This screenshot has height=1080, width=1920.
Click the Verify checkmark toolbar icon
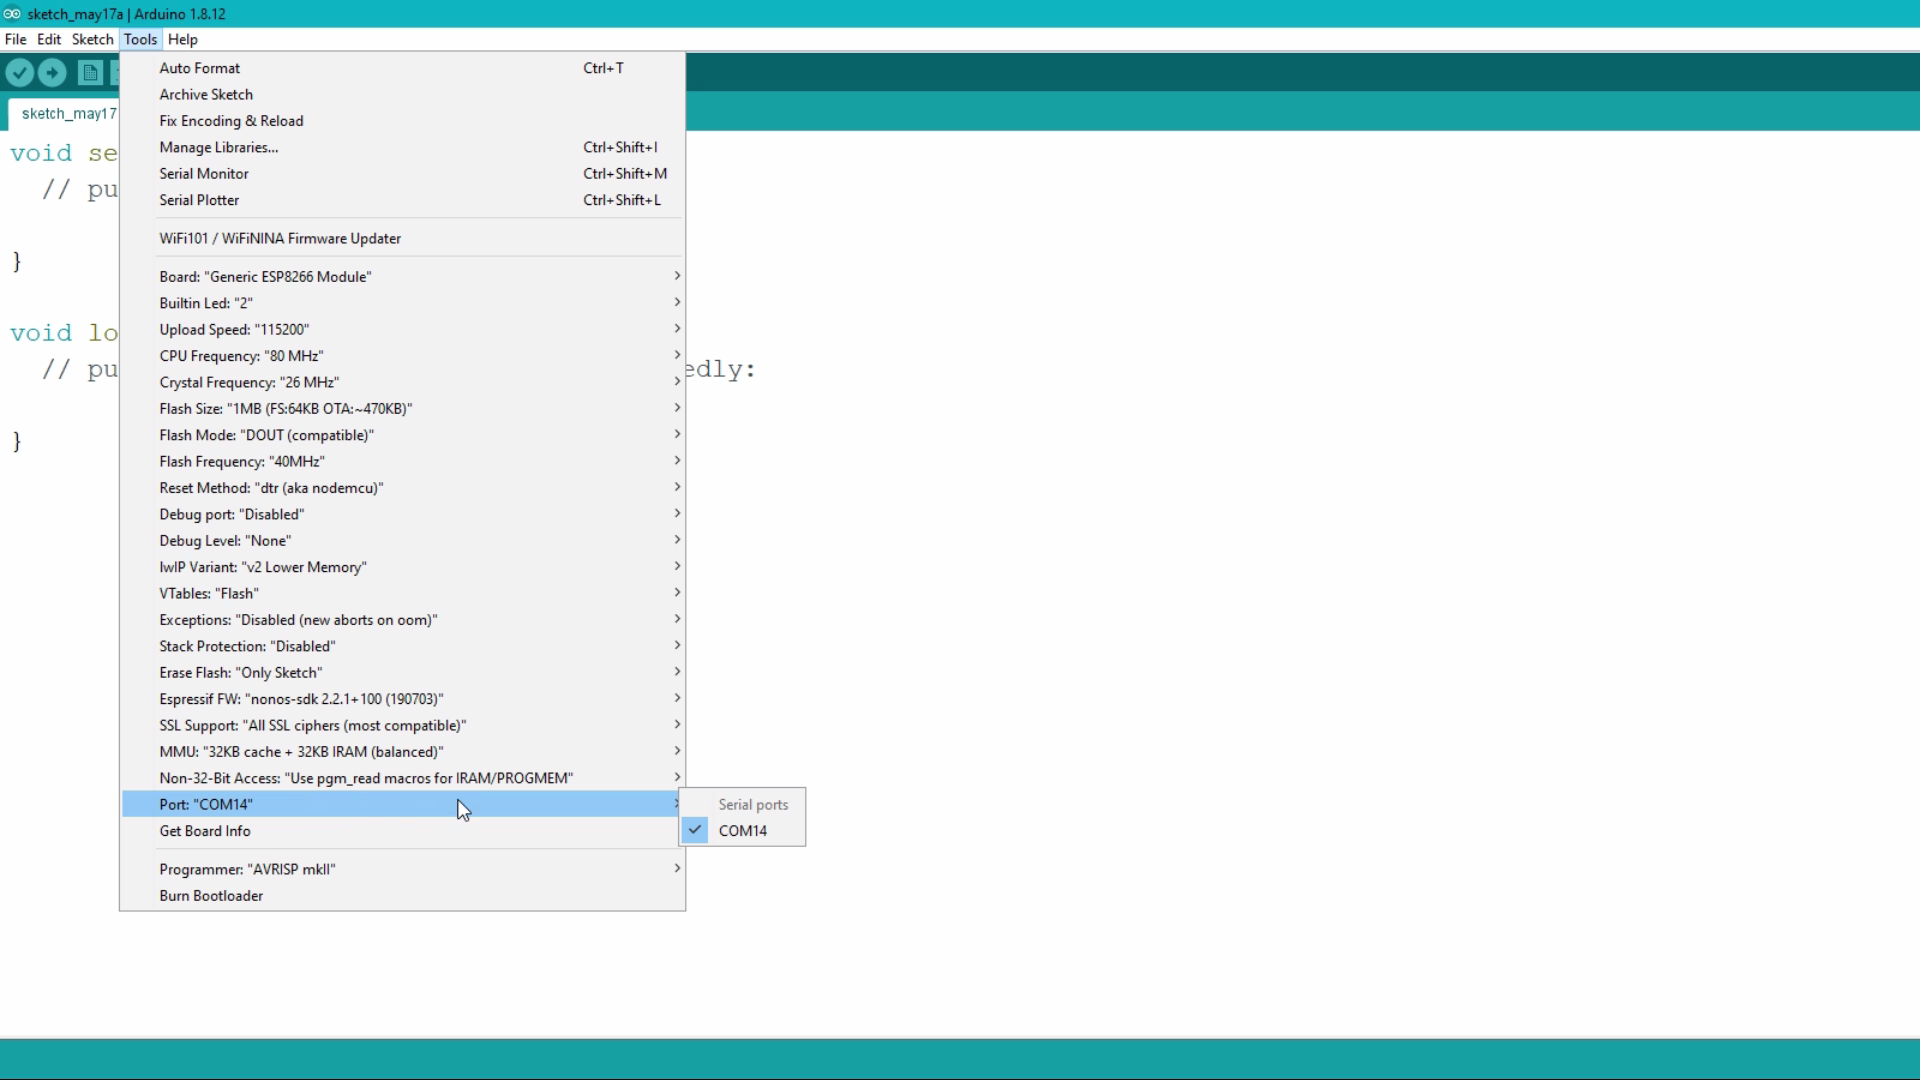pos(19,73)
